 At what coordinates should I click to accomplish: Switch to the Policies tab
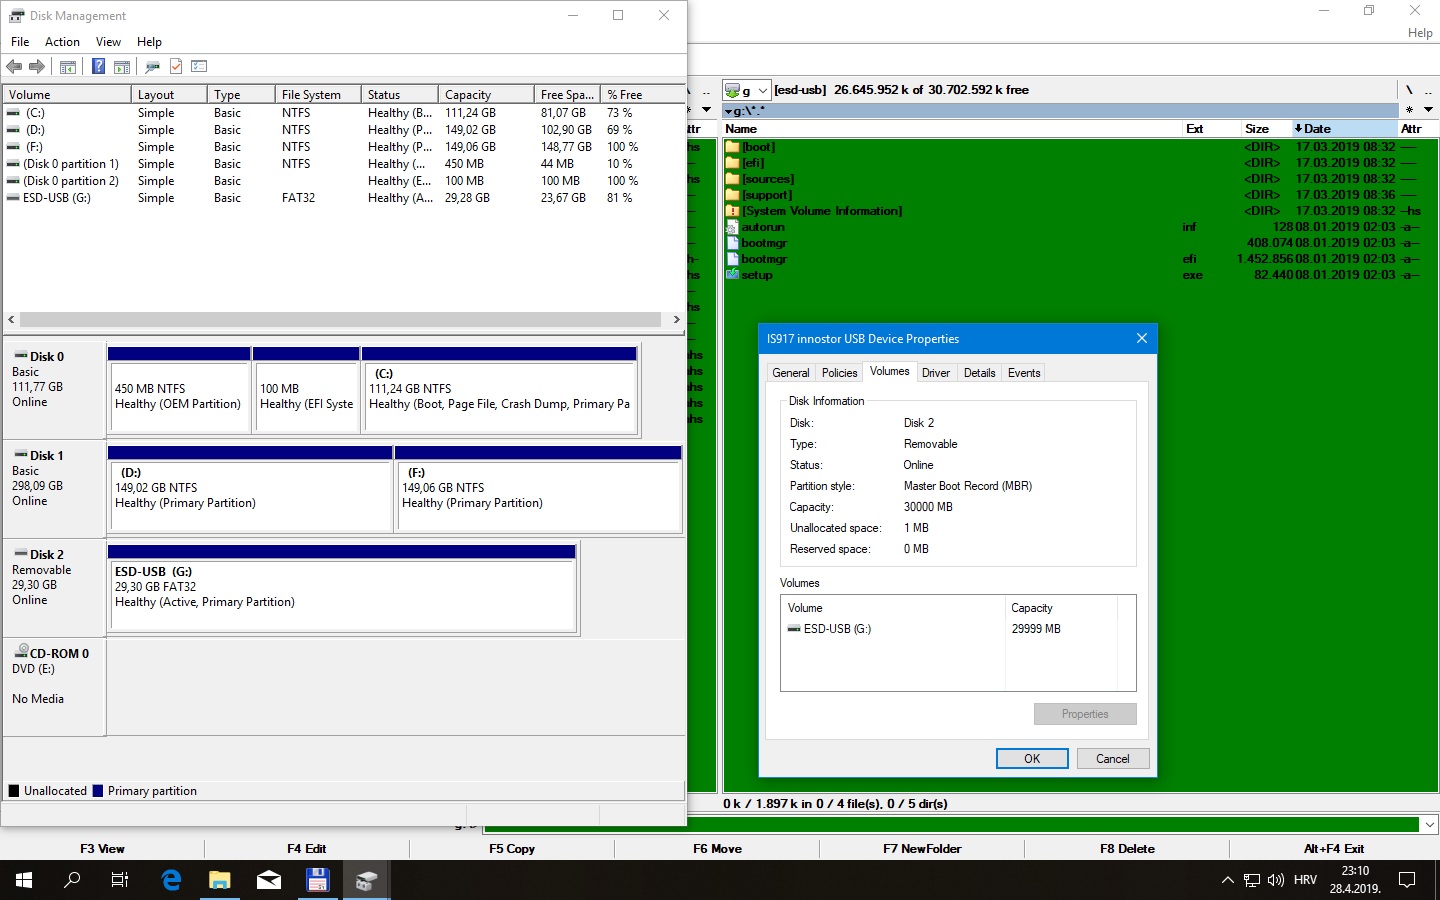(x=839, y=373)
